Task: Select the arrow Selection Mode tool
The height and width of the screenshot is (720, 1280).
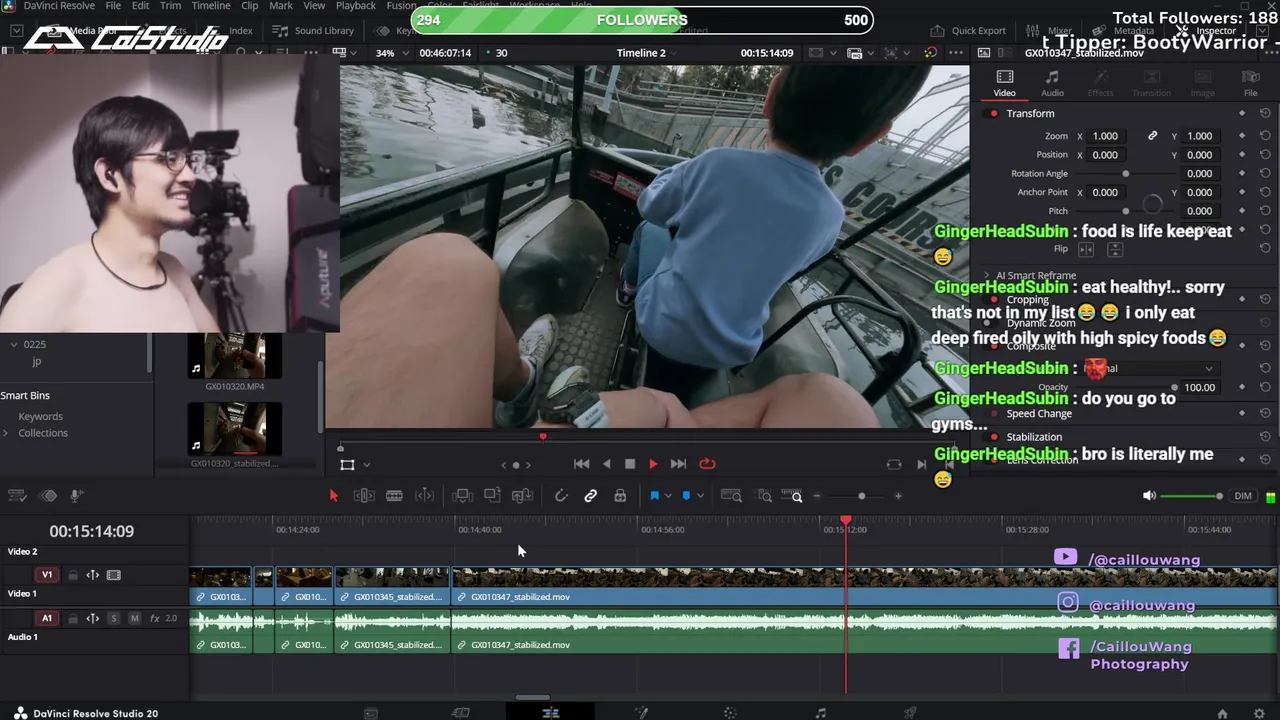Action: point(334,496)
